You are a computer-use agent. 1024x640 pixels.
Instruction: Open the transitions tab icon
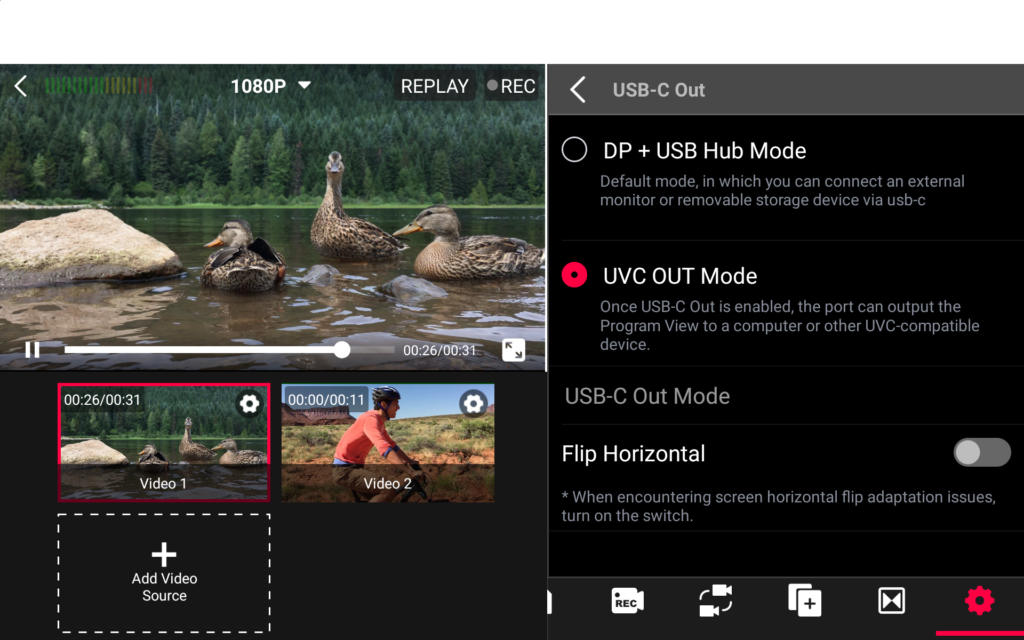(x=891, y=601)
